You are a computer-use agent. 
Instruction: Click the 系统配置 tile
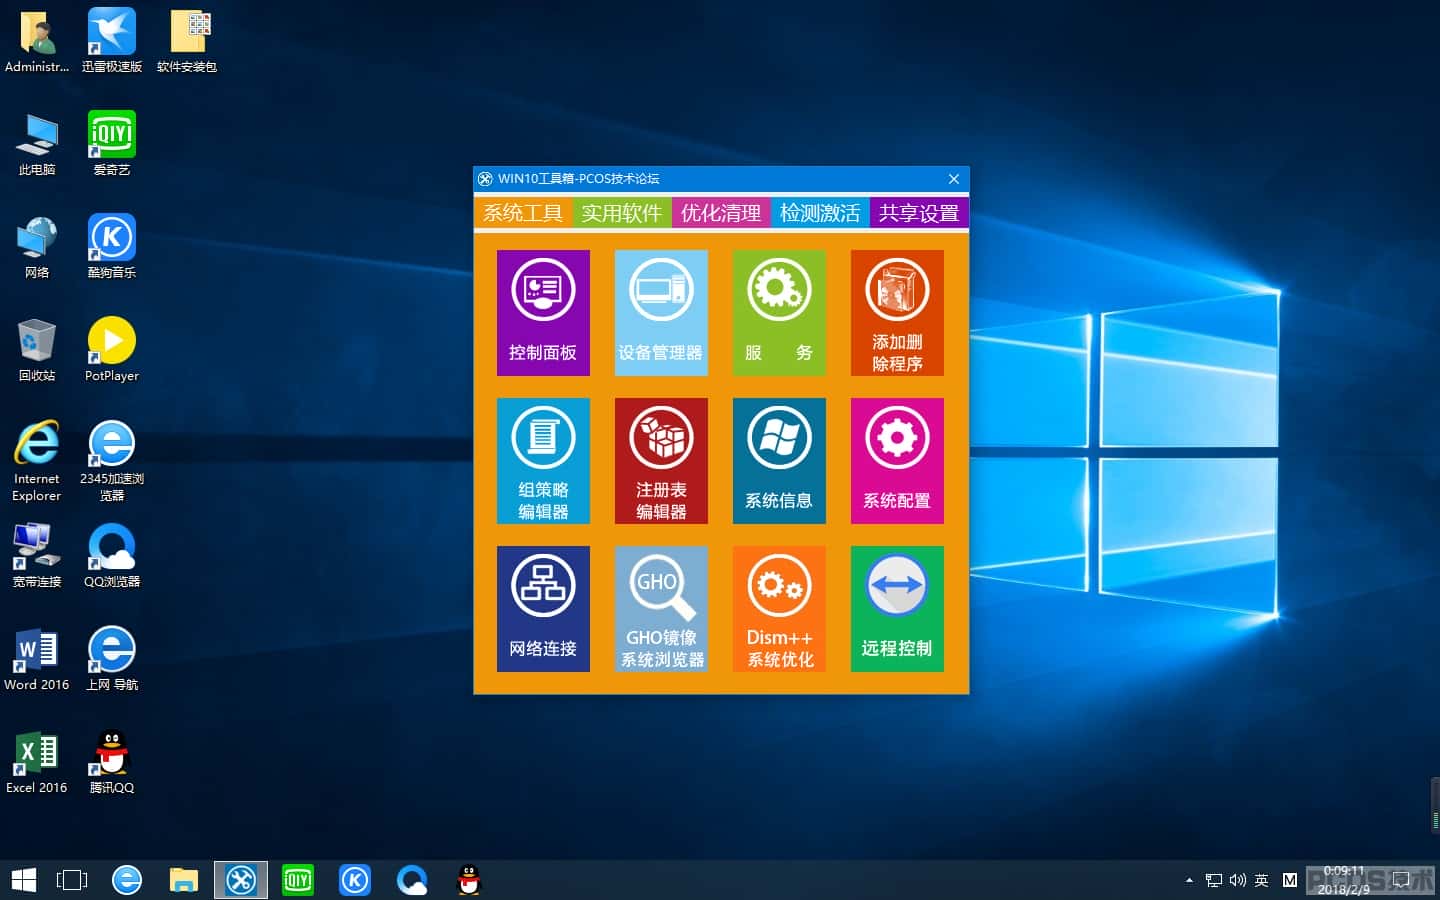(x=897, y=461)
